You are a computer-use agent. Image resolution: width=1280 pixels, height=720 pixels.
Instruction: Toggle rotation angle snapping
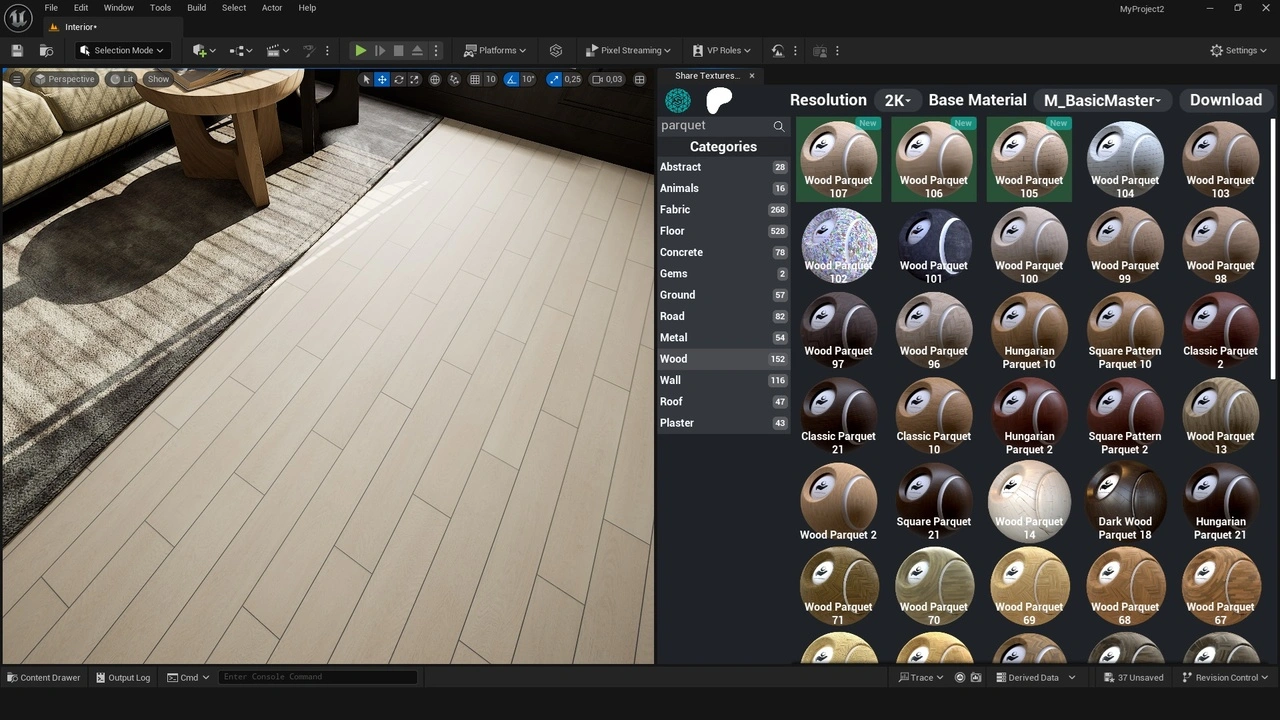click(x=512, y=79)
